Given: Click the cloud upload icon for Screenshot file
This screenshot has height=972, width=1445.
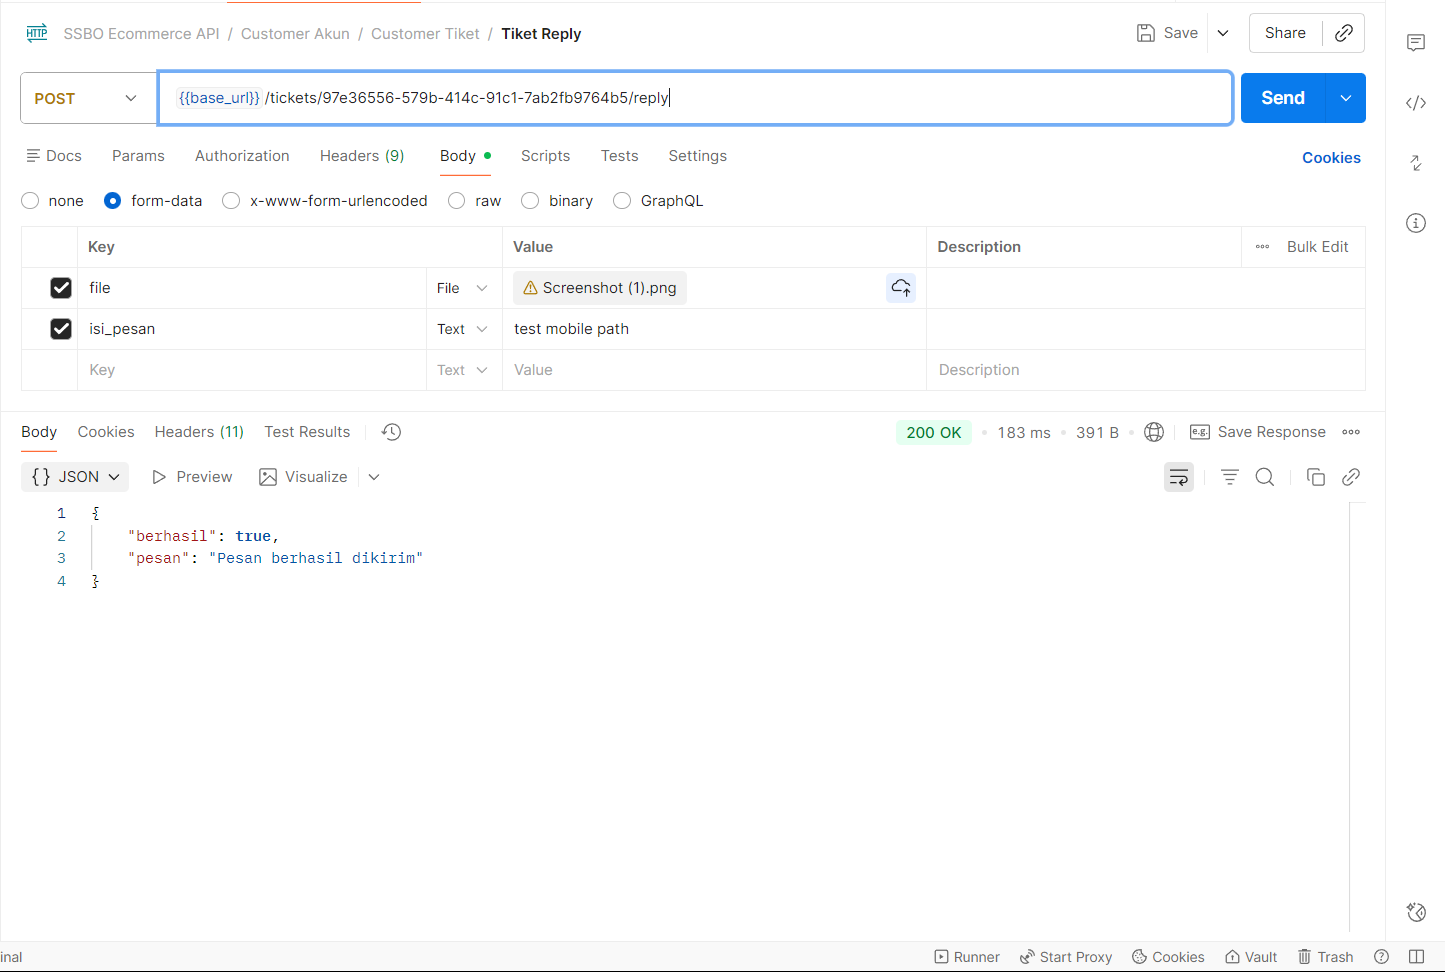Looking at the screenshot, I should coord(900,288).
